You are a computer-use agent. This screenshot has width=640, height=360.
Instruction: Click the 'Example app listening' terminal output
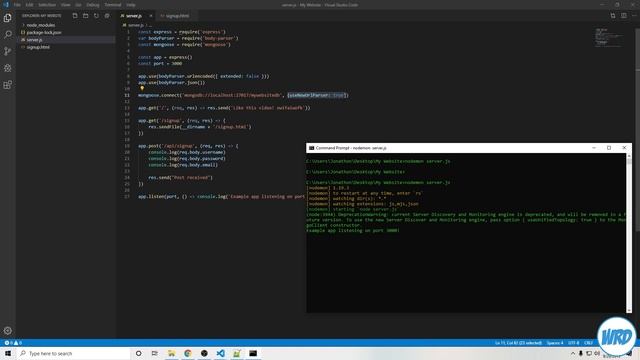pos(353,231)
